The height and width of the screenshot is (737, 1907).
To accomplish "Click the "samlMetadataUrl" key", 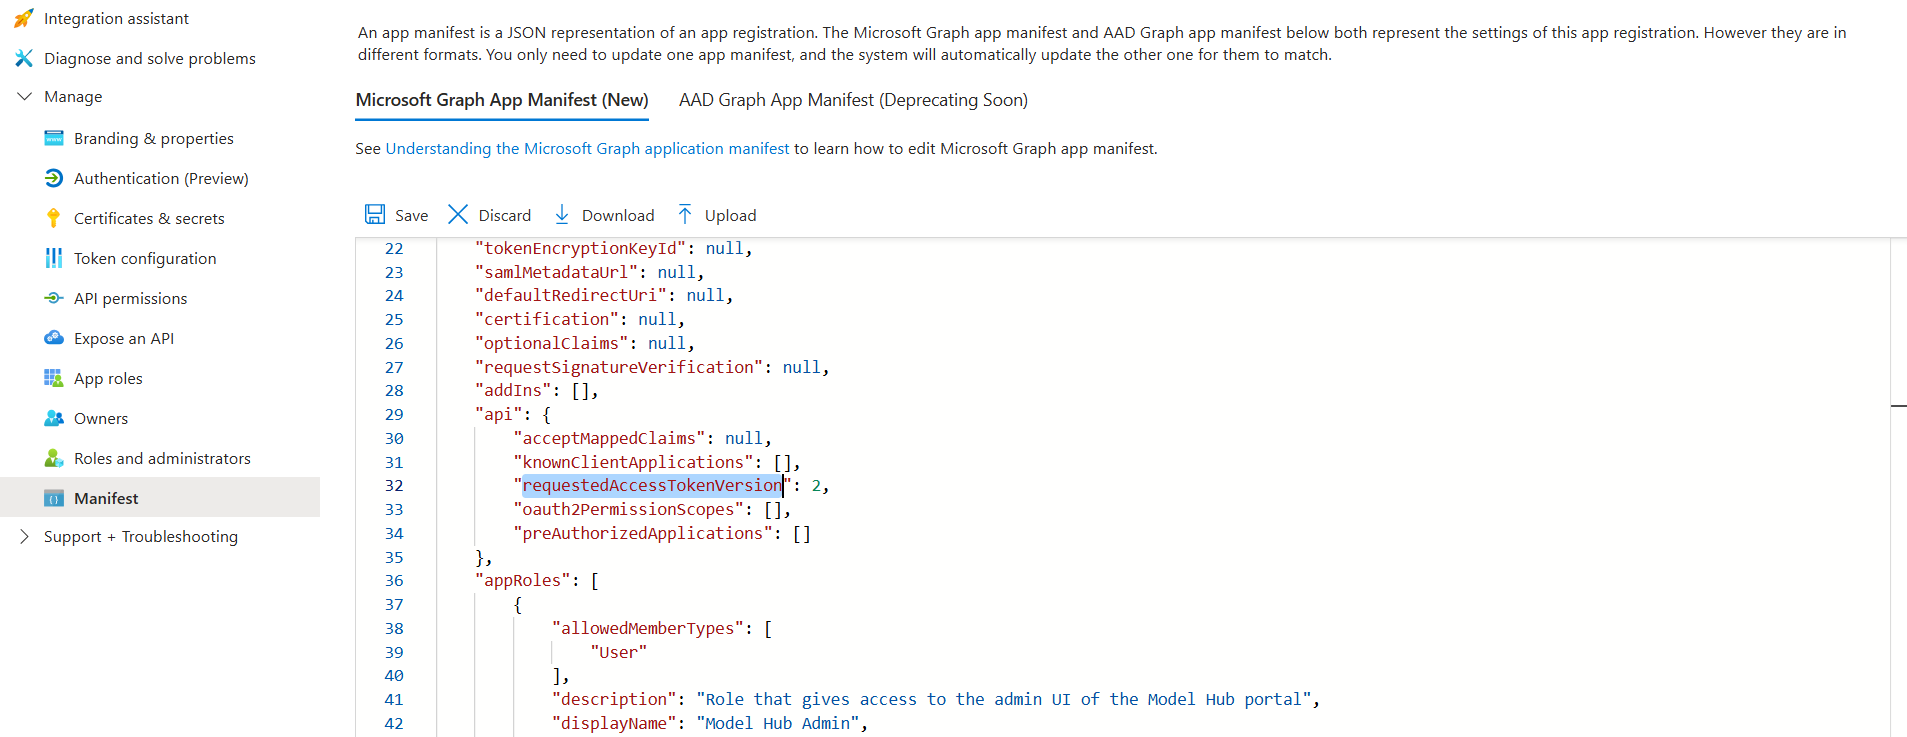I will (x=557, y=273).
